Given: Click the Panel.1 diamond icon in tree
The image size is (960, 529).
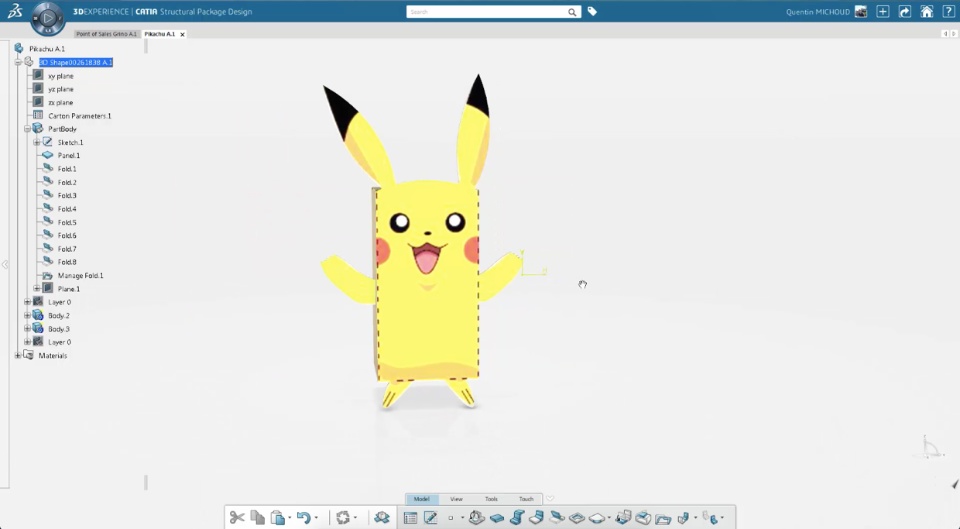Looking at the screenshot, I should coord(48,156).
